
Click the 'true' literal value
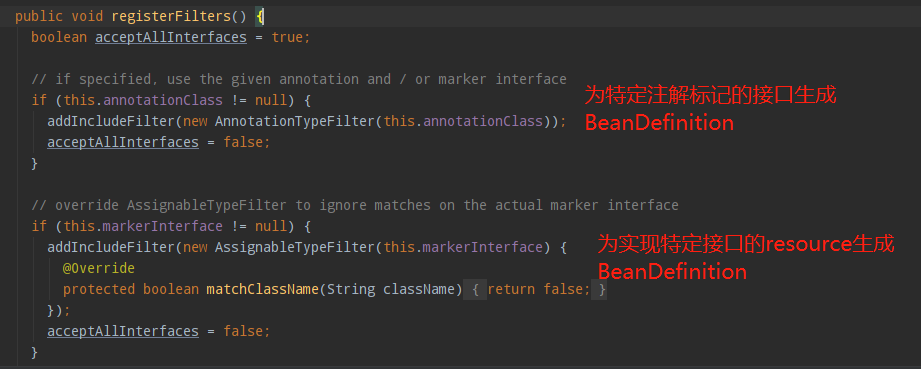click(288, 38)
